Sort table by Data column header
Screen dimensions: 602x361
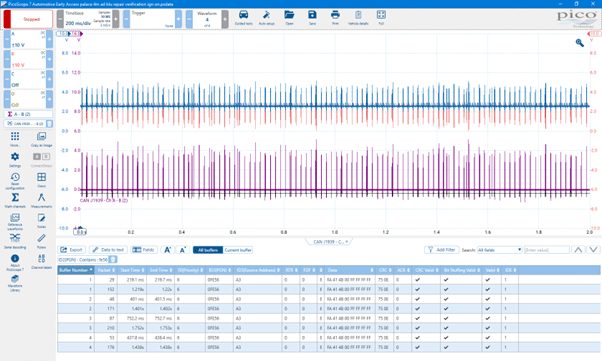pyautogui.click(x=349, y=270)
